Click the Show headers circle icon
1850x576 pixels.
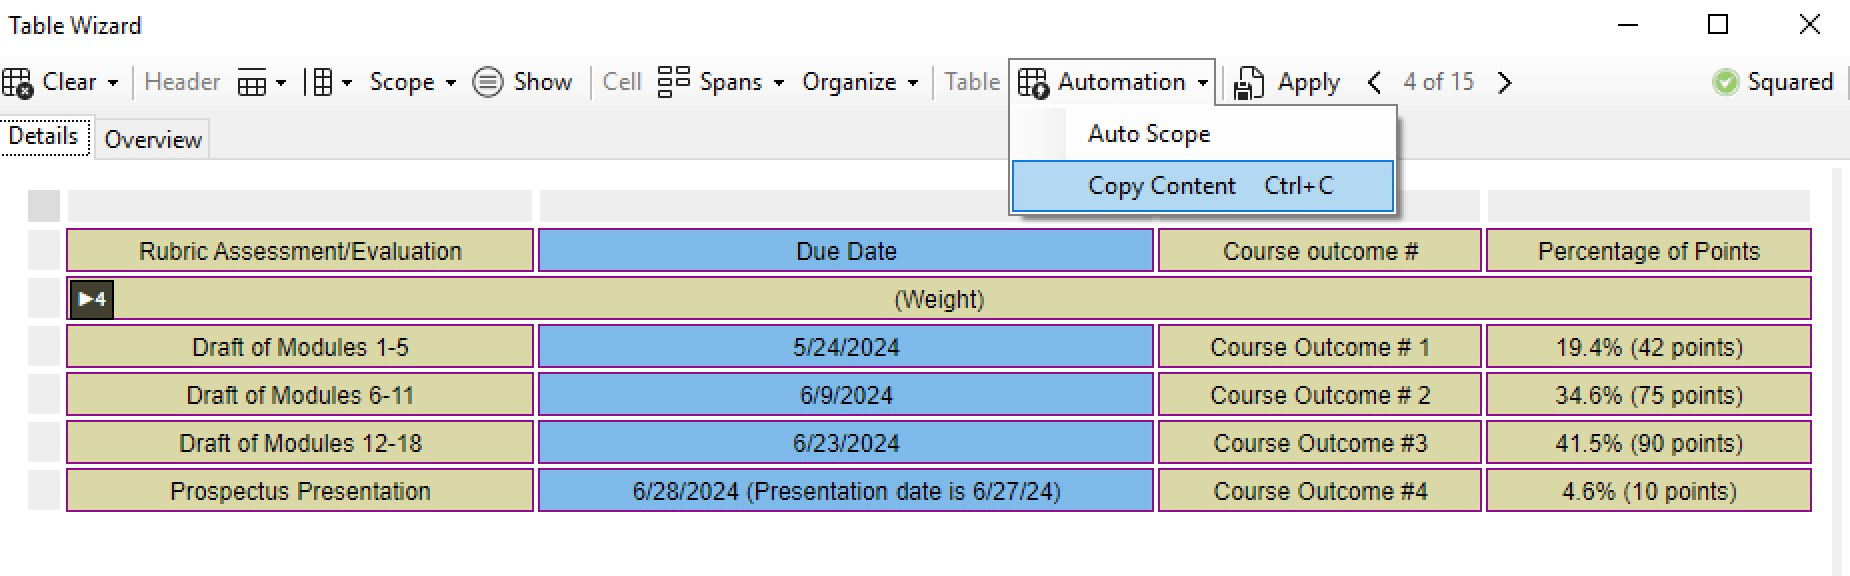[487, 82]
